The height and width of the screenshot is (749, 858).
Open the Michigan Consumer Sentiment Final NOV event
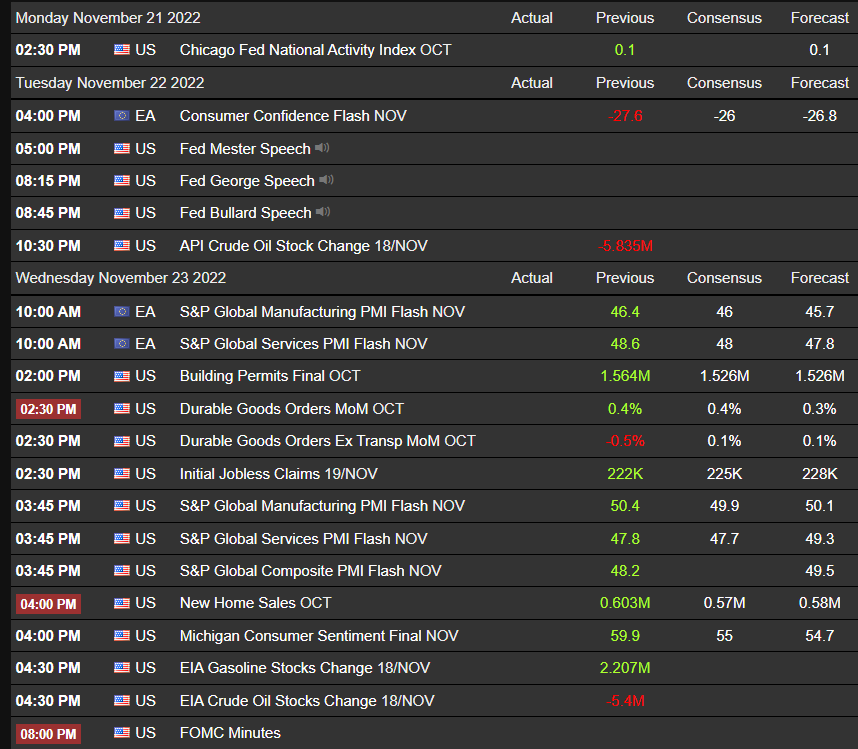click(x=319, y=636)
